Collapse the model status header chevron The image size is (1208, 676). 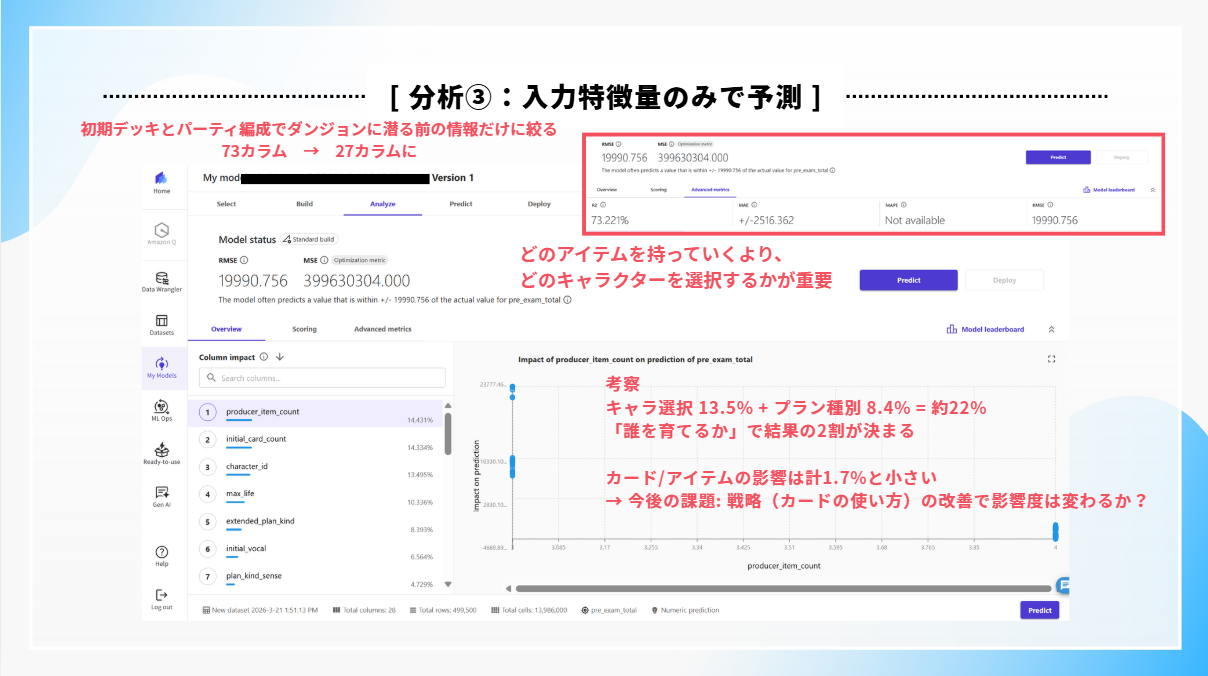[1051, 329]
